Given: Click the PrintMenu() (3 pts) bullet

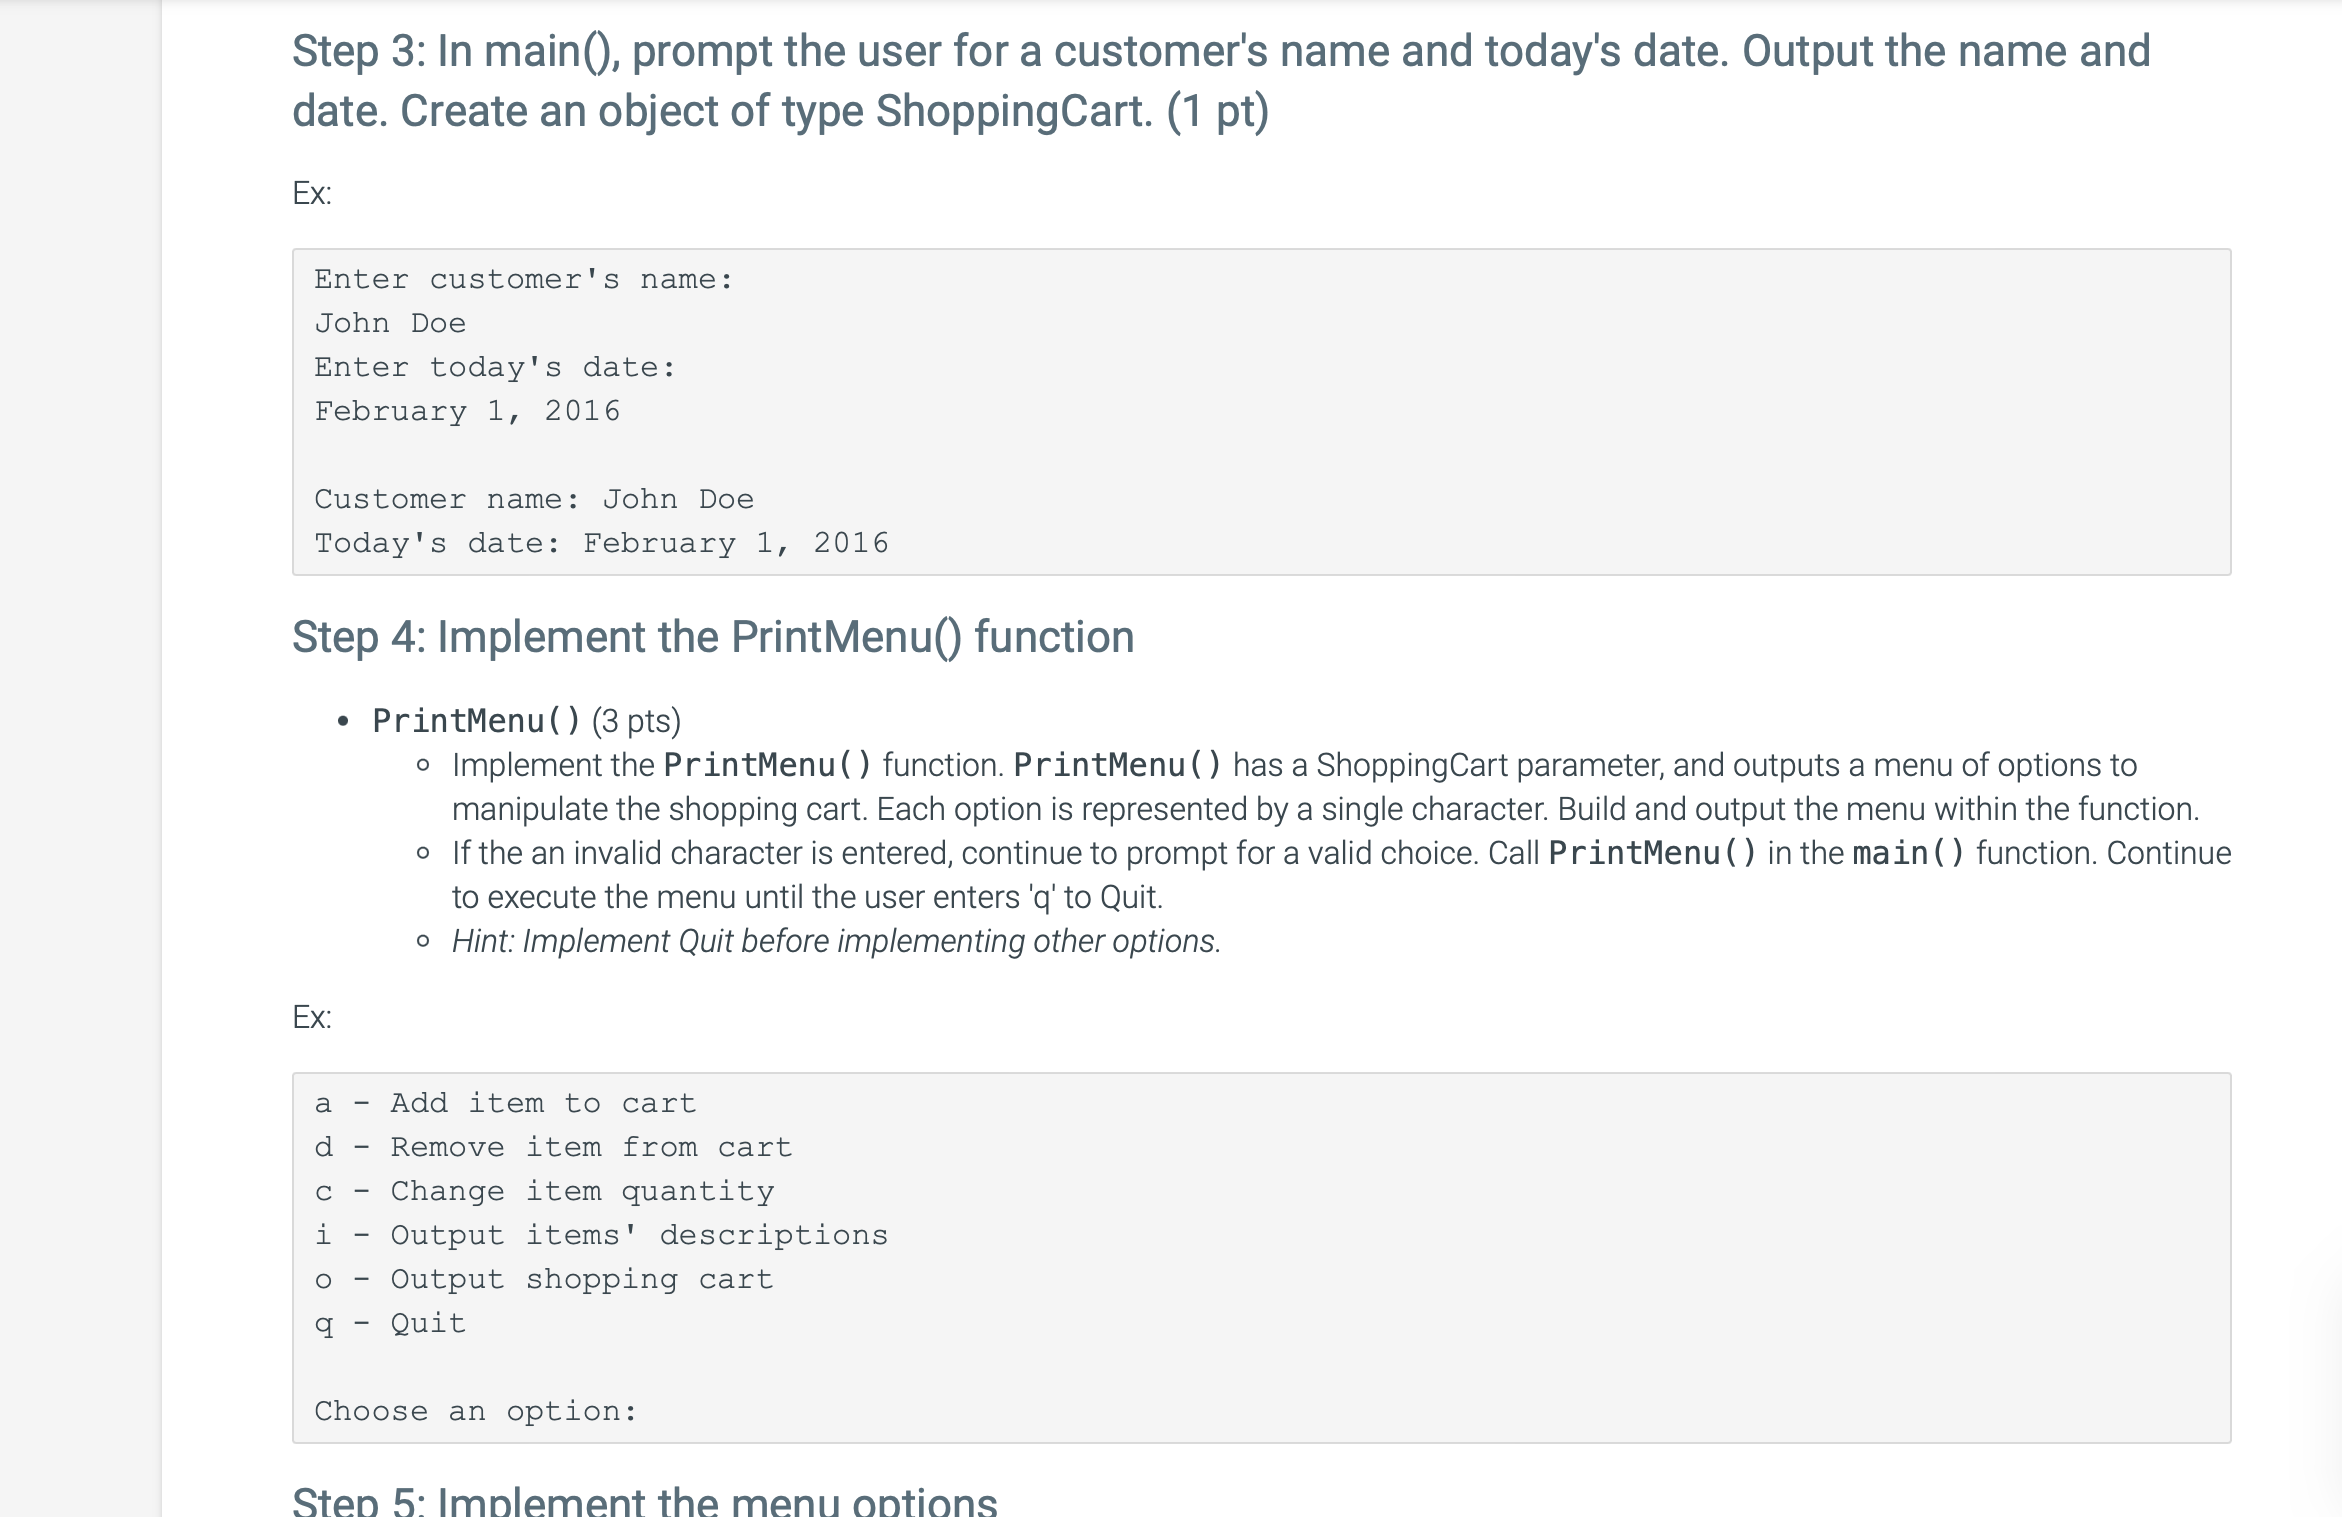Looking at the screenshot, I should point(526,721).
